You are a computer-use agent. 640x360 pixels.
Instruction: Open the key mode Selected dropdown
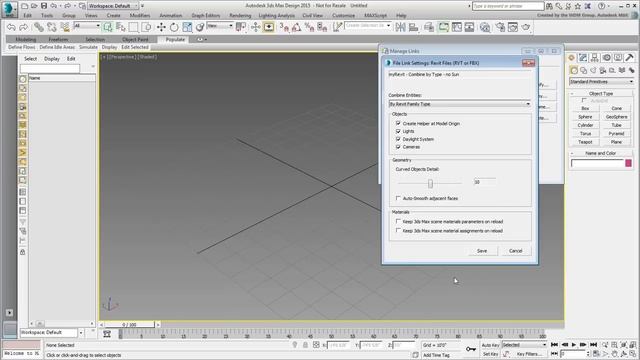pos(524,345)
